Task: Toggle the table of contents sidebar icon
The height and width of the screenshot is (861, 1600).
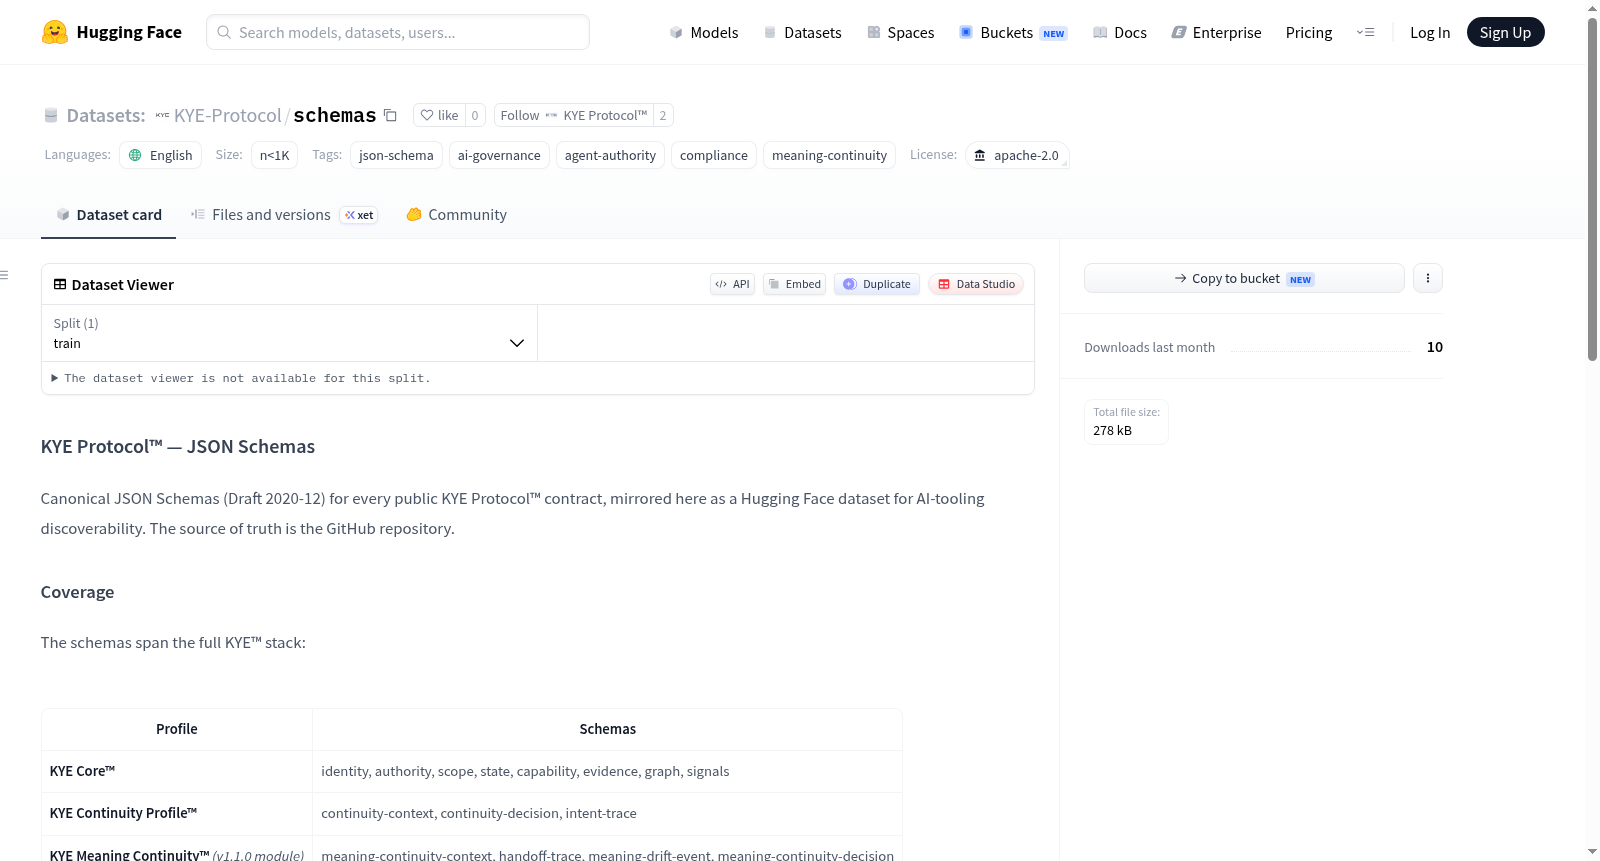Action: 5,274
